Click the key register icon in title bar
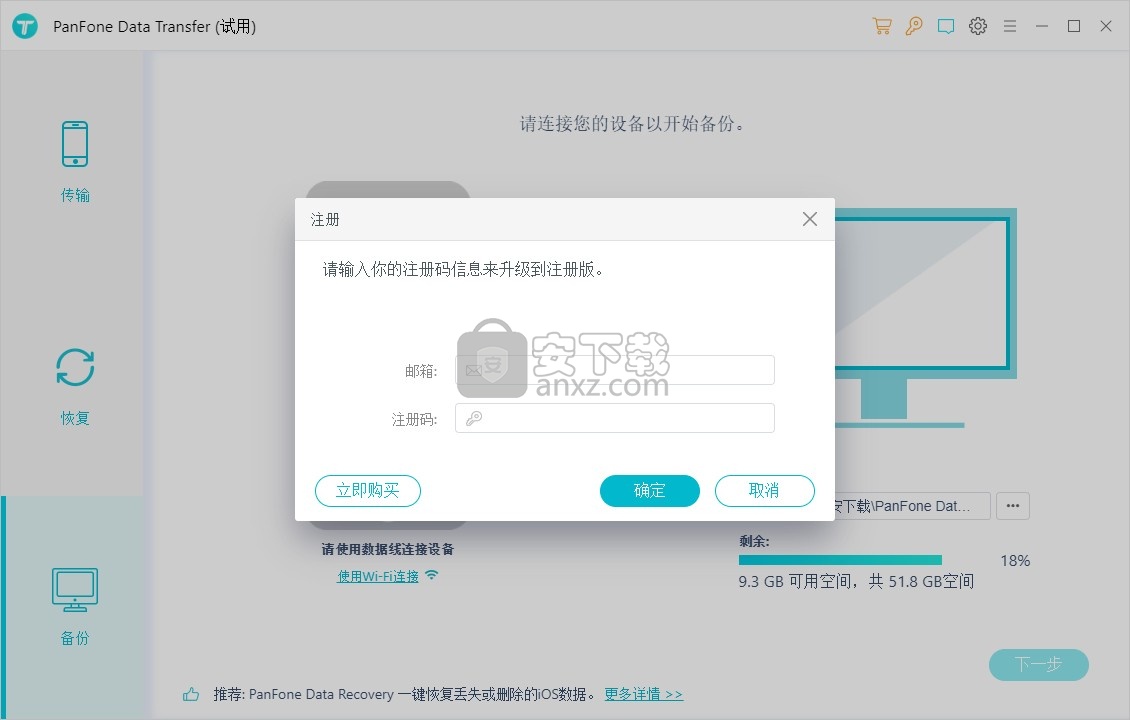This screenshot has width=1130, height=720. pyautogui.click(x=914, y=26)
